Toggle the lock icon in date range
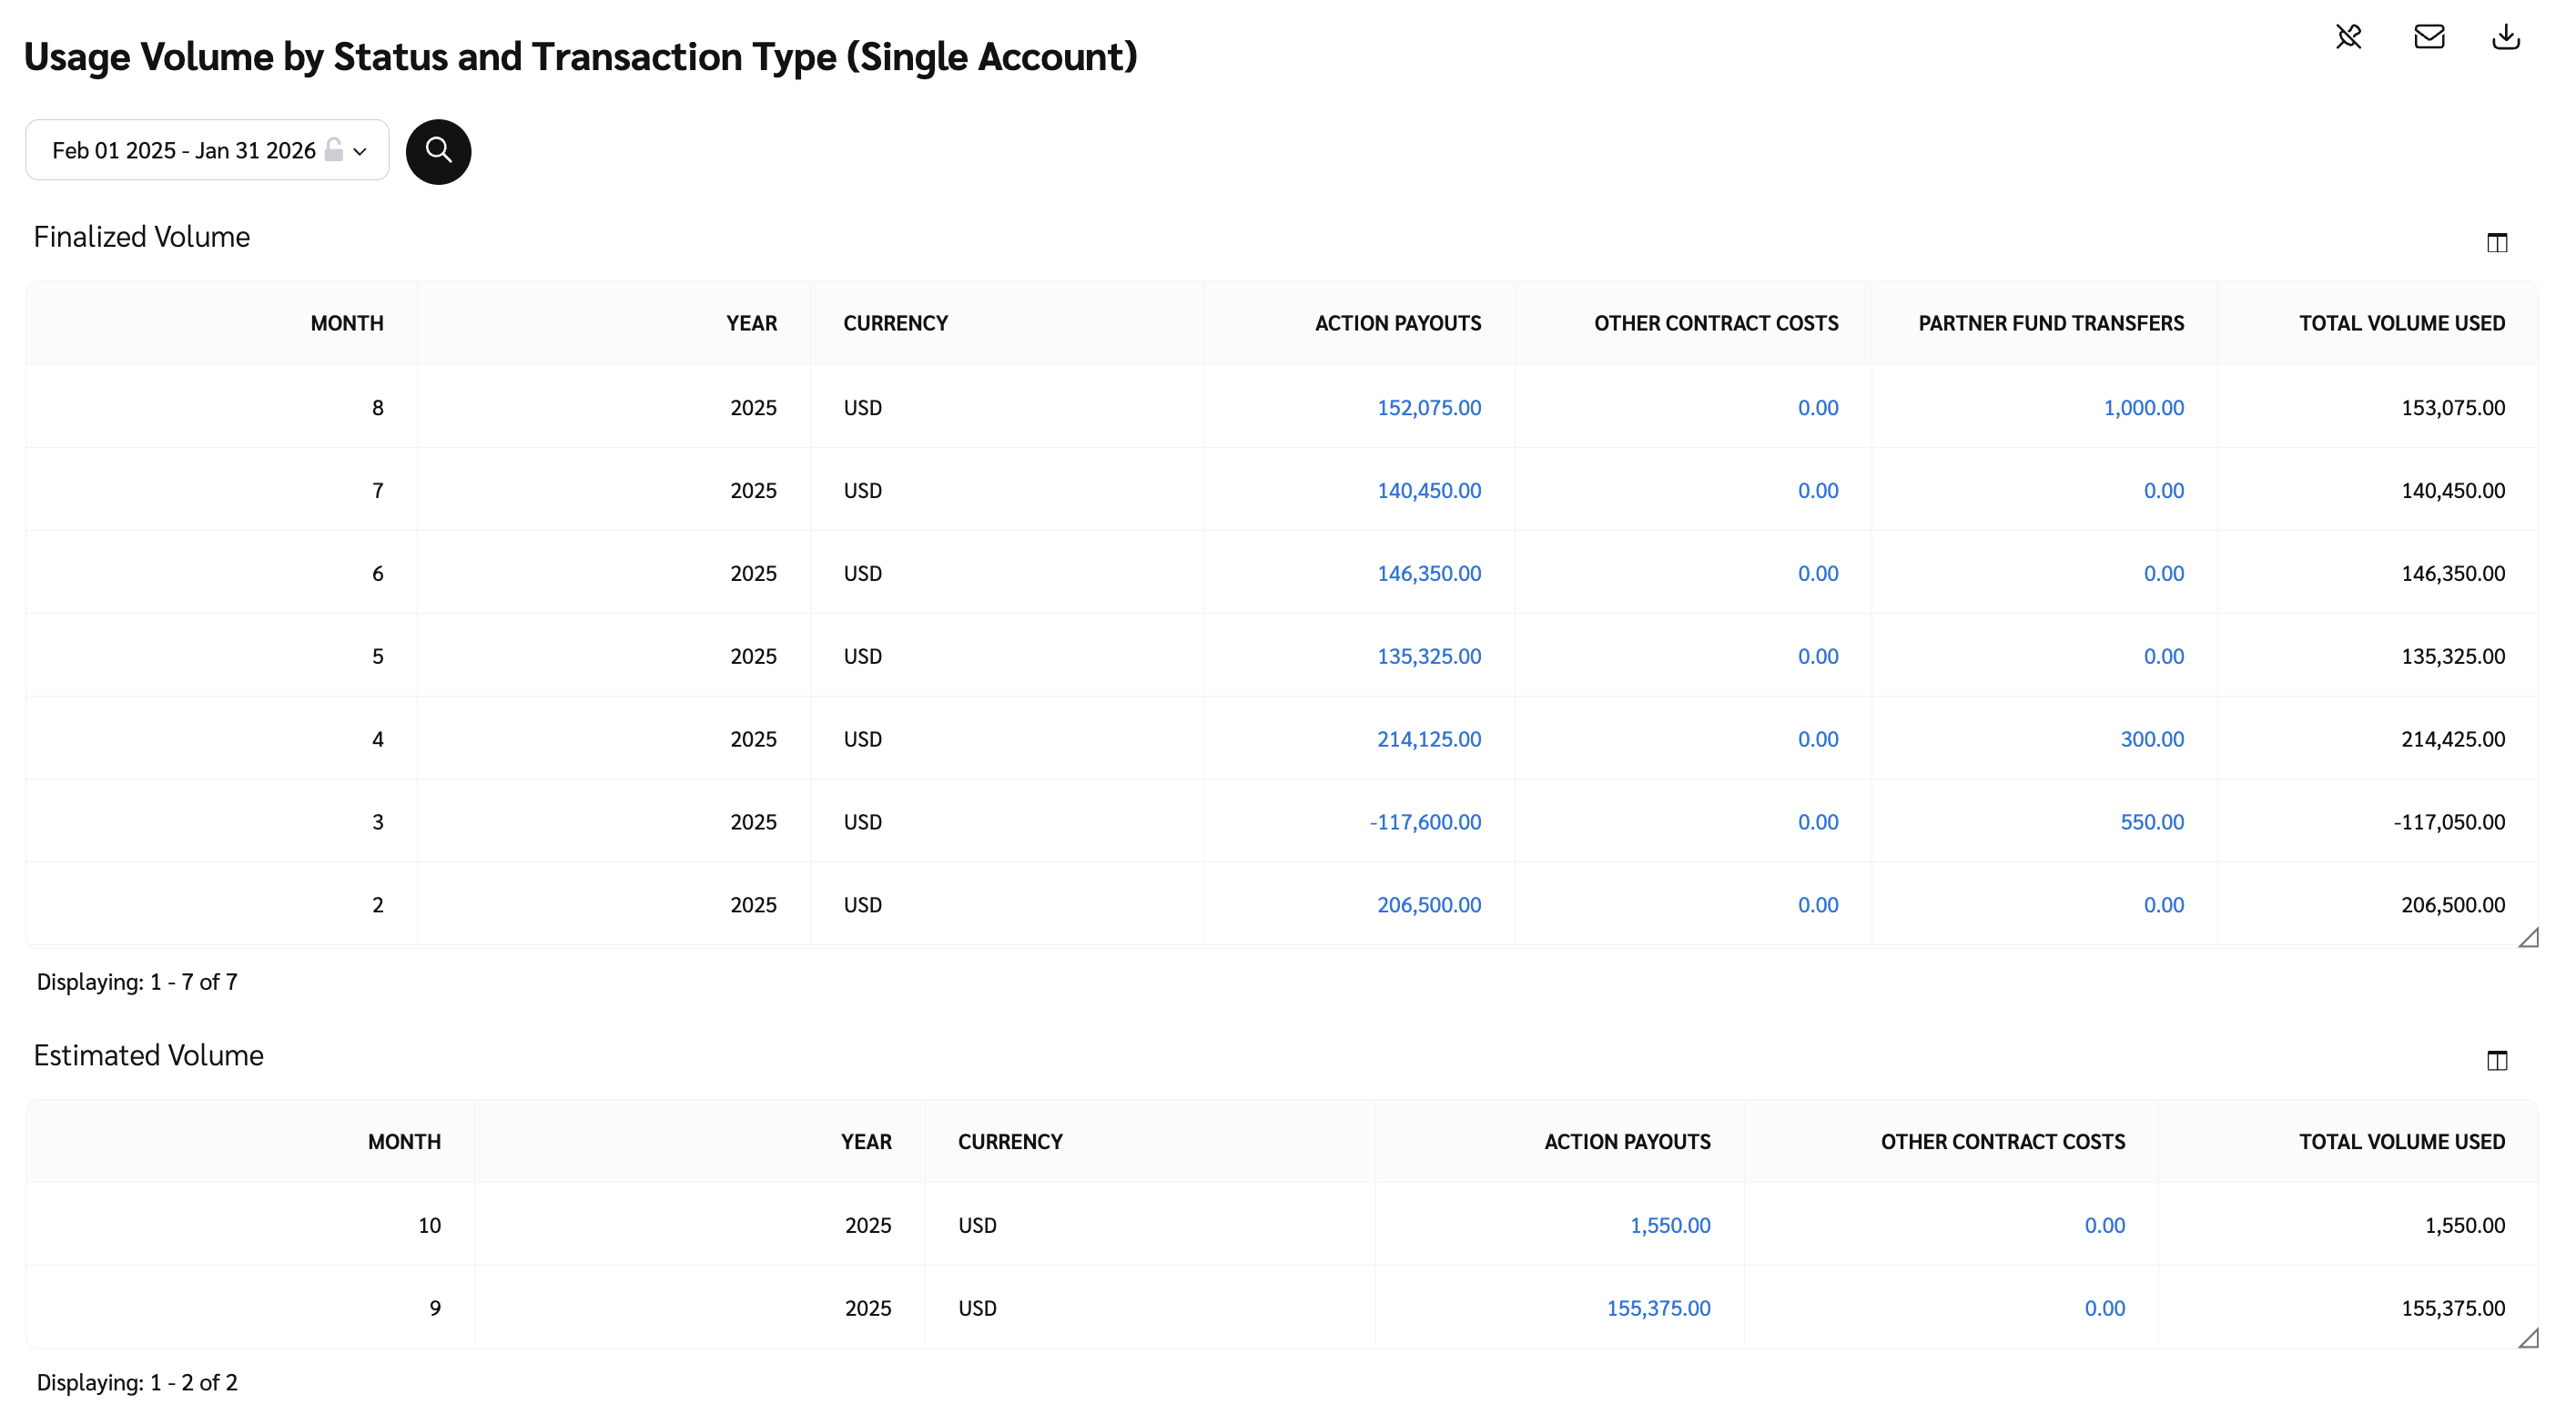The image size is (2576, 1415). pos(334,150)
